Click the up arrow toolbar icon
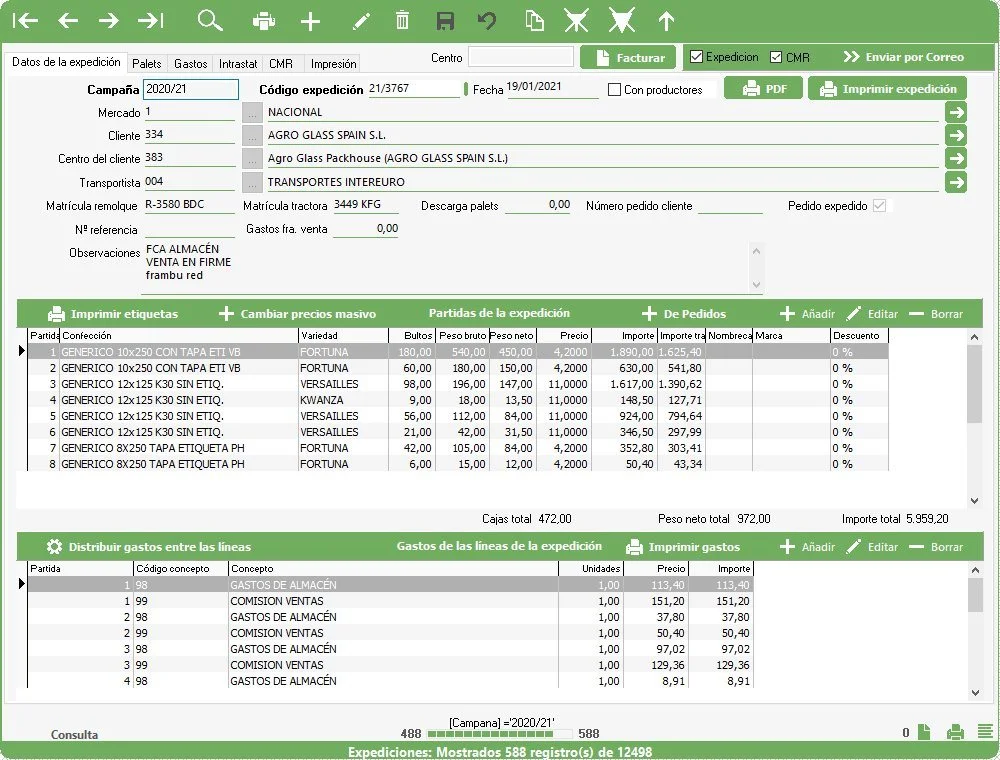 pyautogui.click(x=666, y=21)
